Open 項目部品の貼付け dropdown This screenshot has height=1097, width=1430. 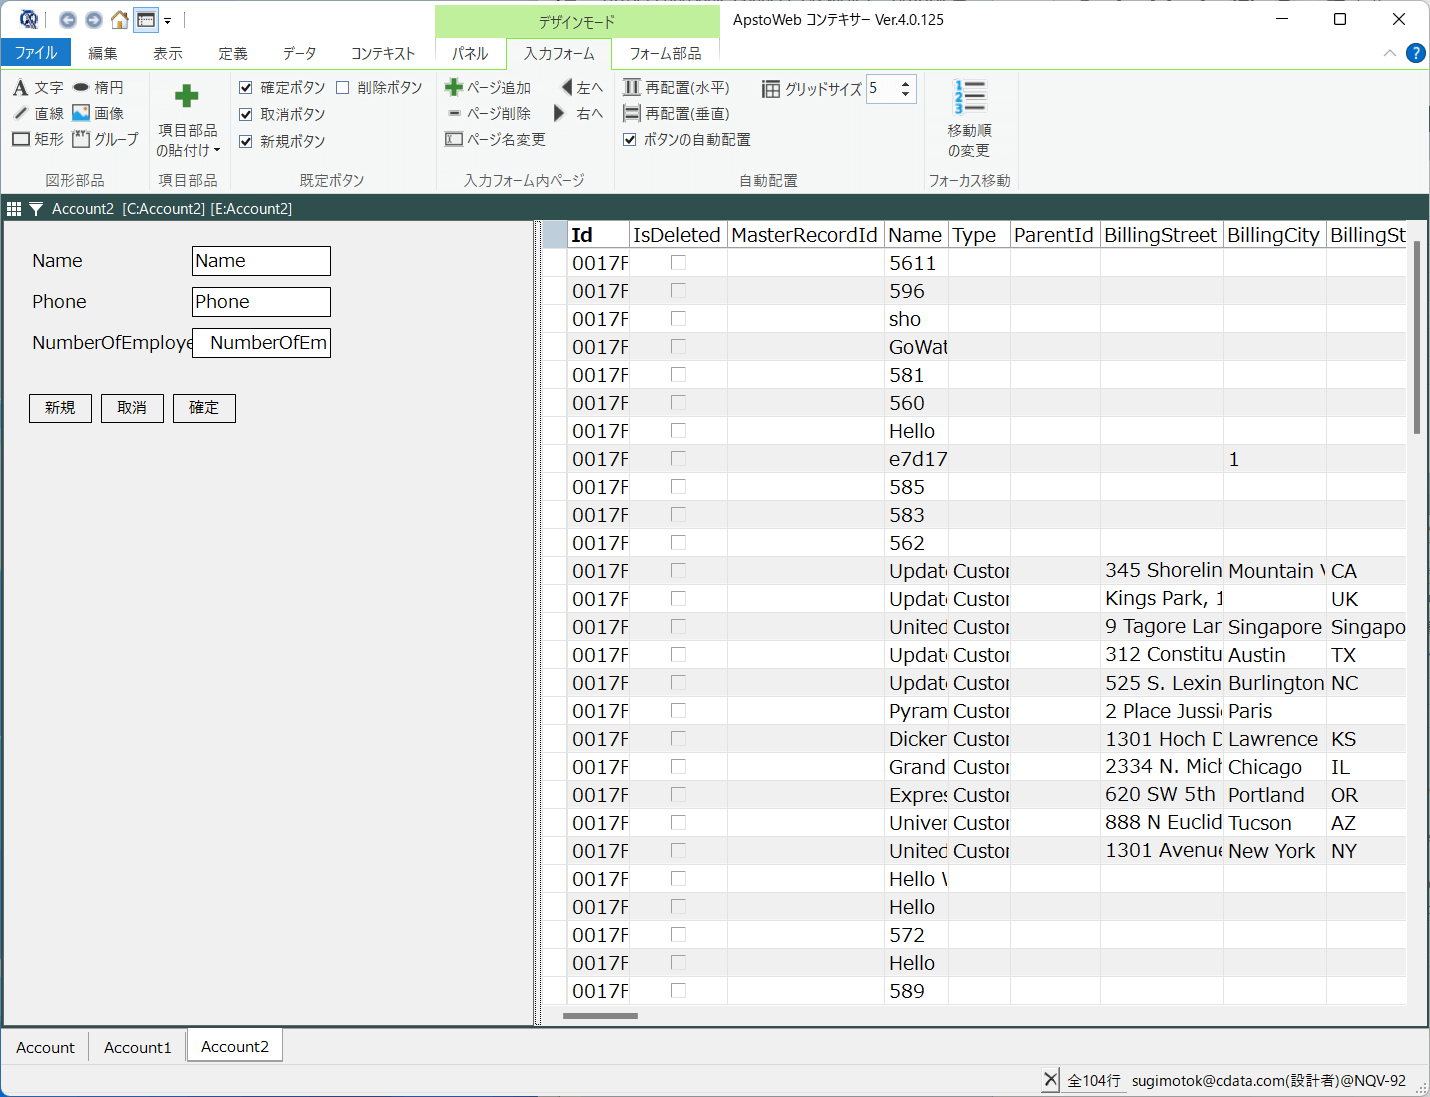click(x=187, y=139)
